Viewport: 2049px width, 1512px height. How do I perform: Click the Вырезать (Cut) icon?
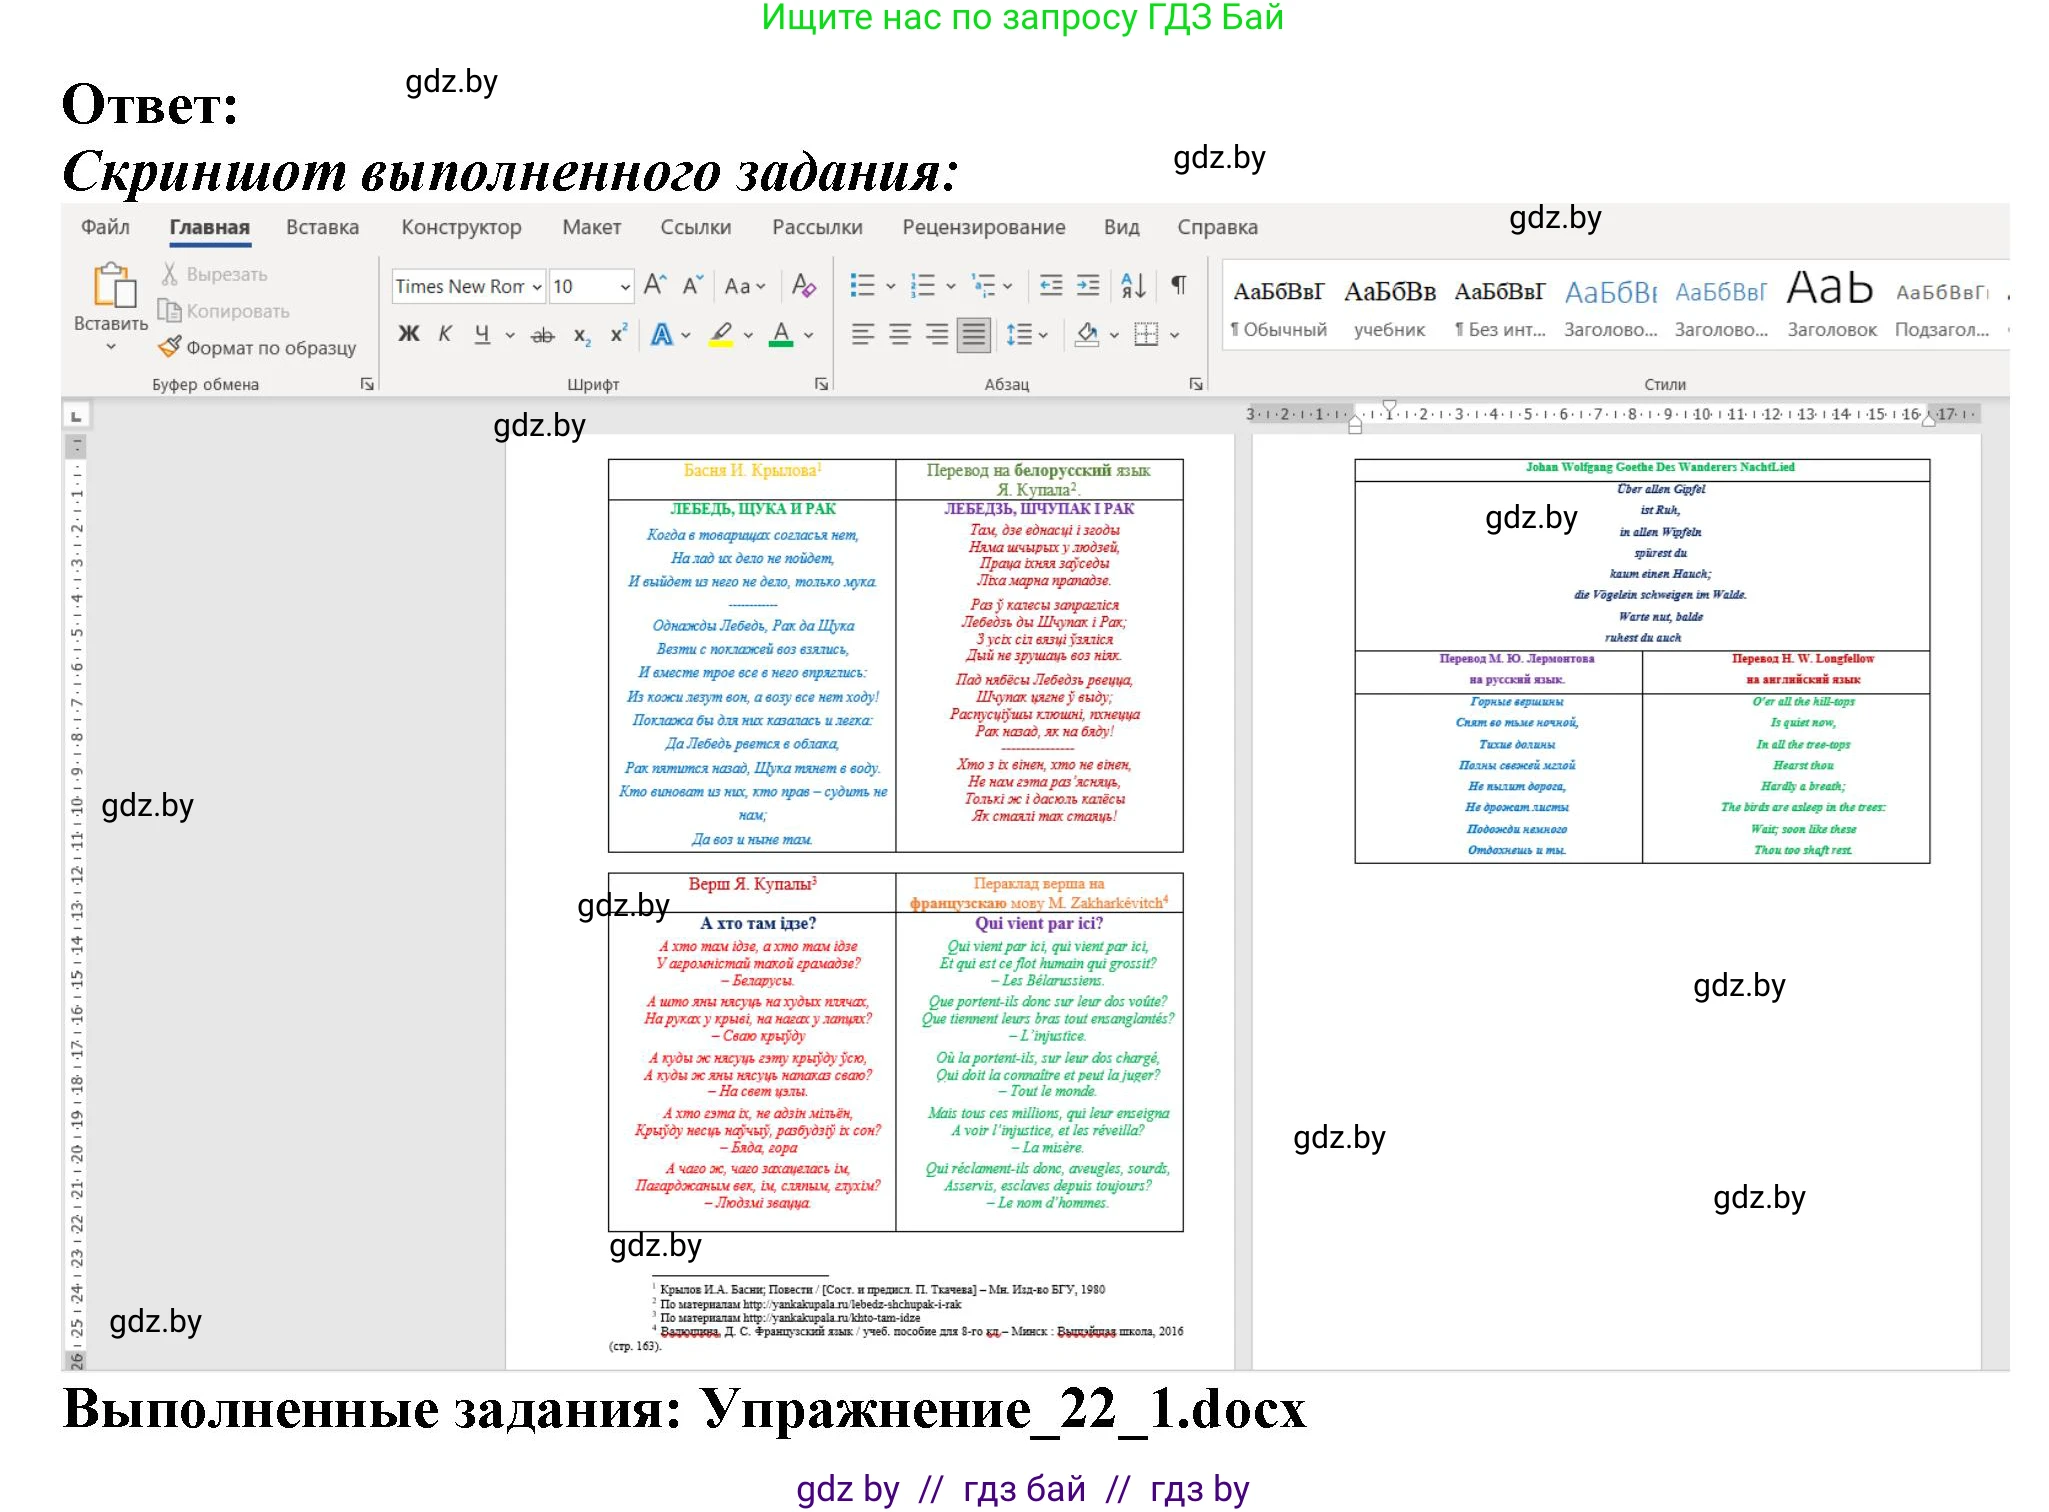coord(170,274)
